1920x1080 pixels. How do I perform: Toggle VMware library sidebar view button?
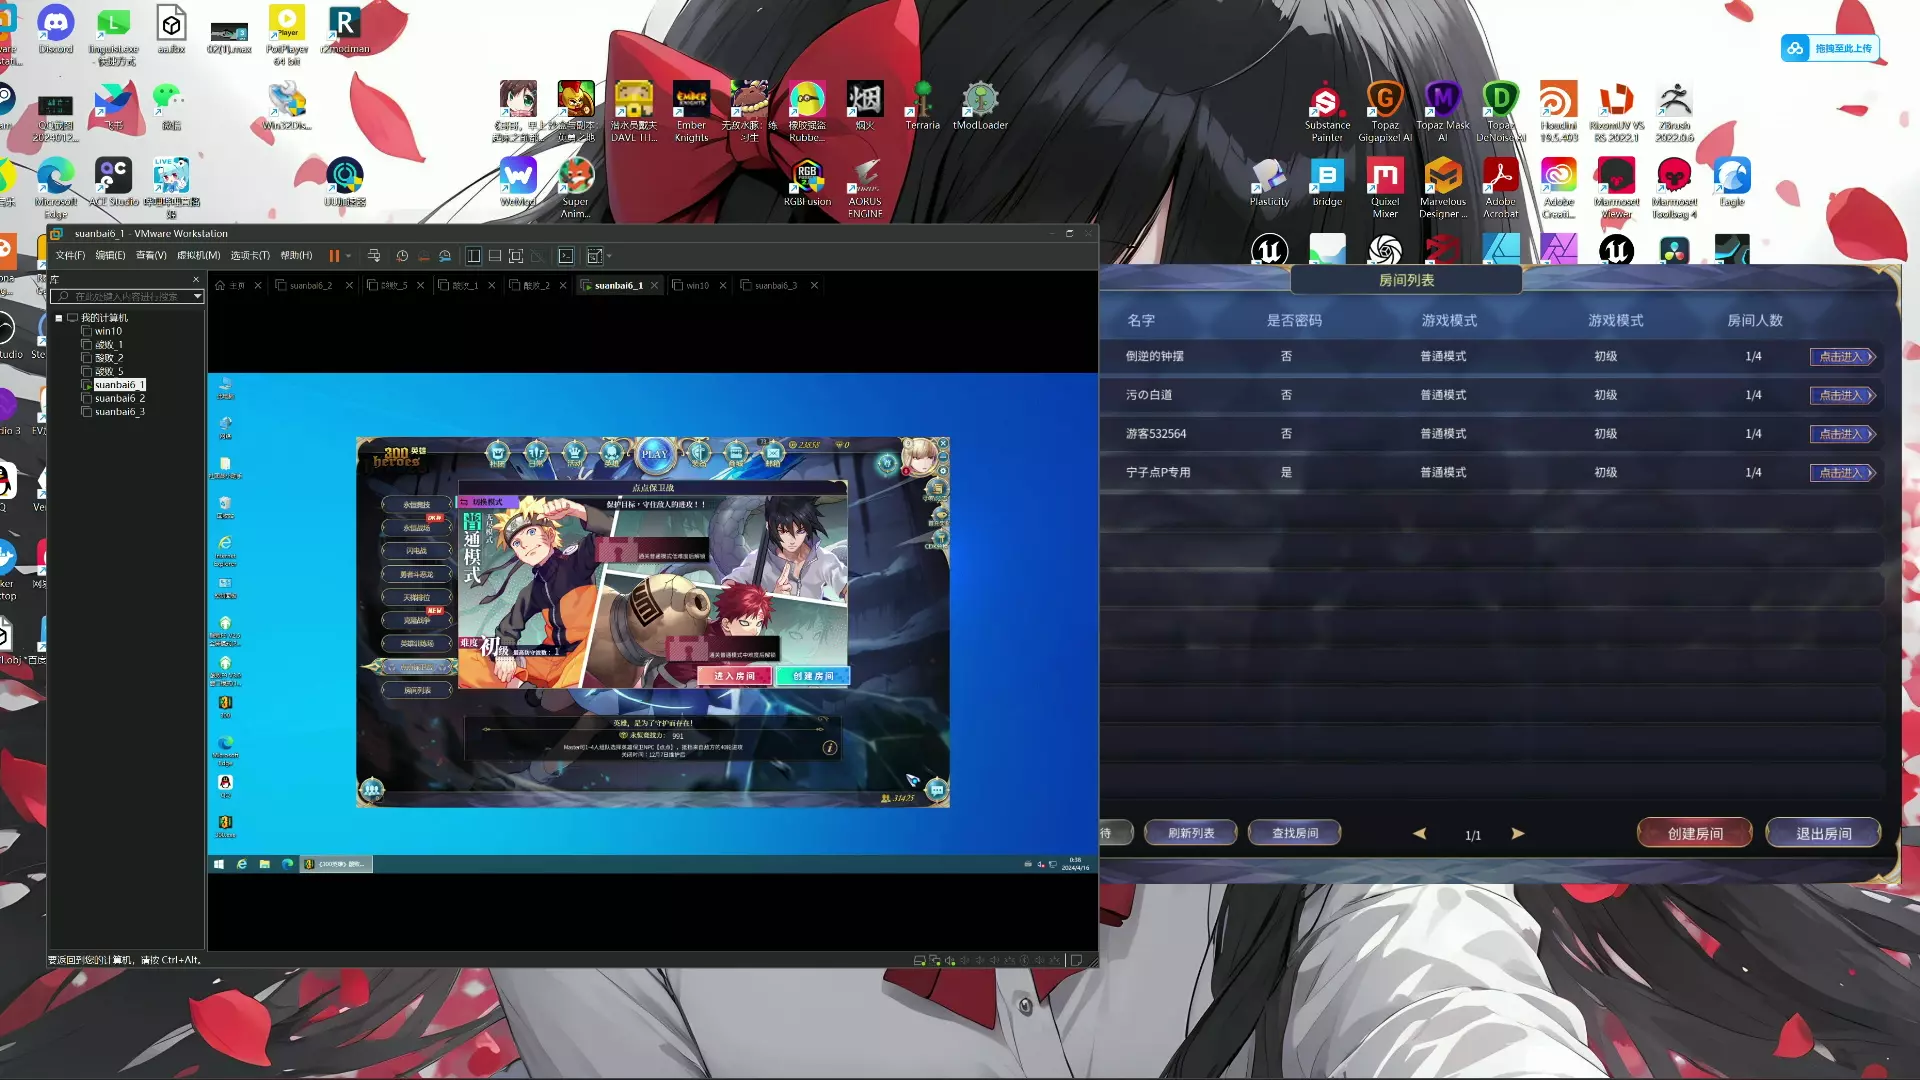point(474,256)
